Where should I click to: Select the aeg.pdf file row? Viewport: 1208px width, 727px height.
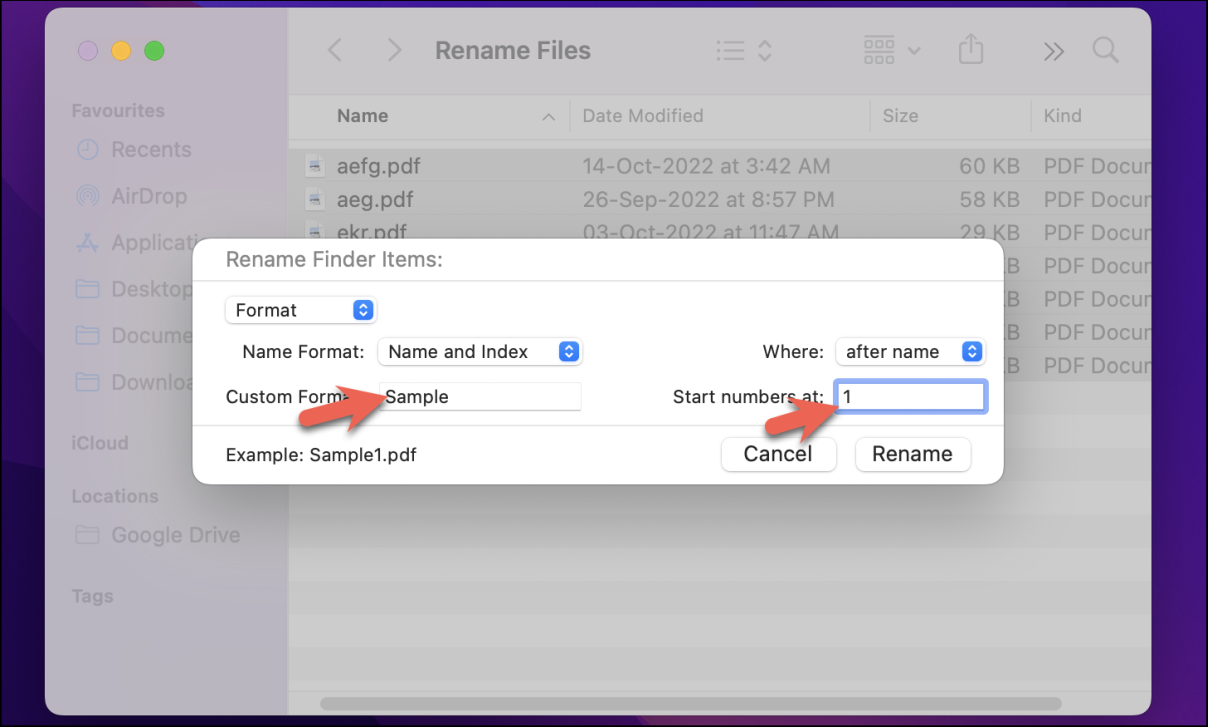coord(720,199)
